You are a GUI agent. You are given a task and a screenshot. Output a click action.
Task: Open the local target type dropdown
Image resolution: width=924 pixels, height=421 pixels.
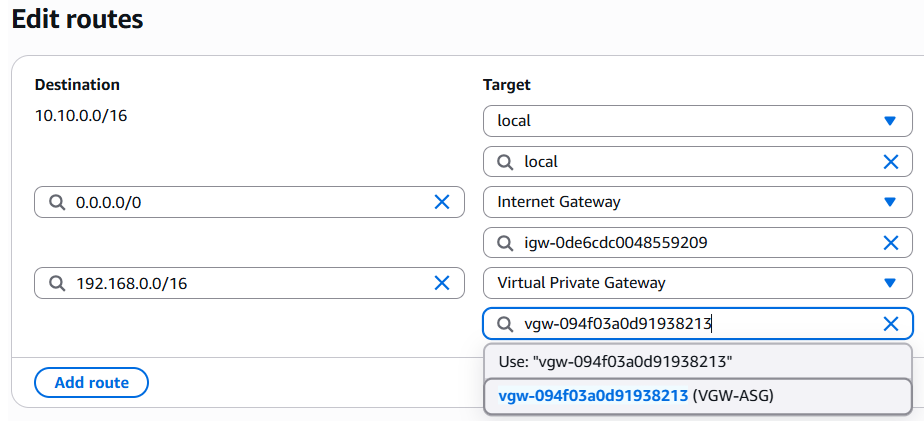(x=698, y=121)
